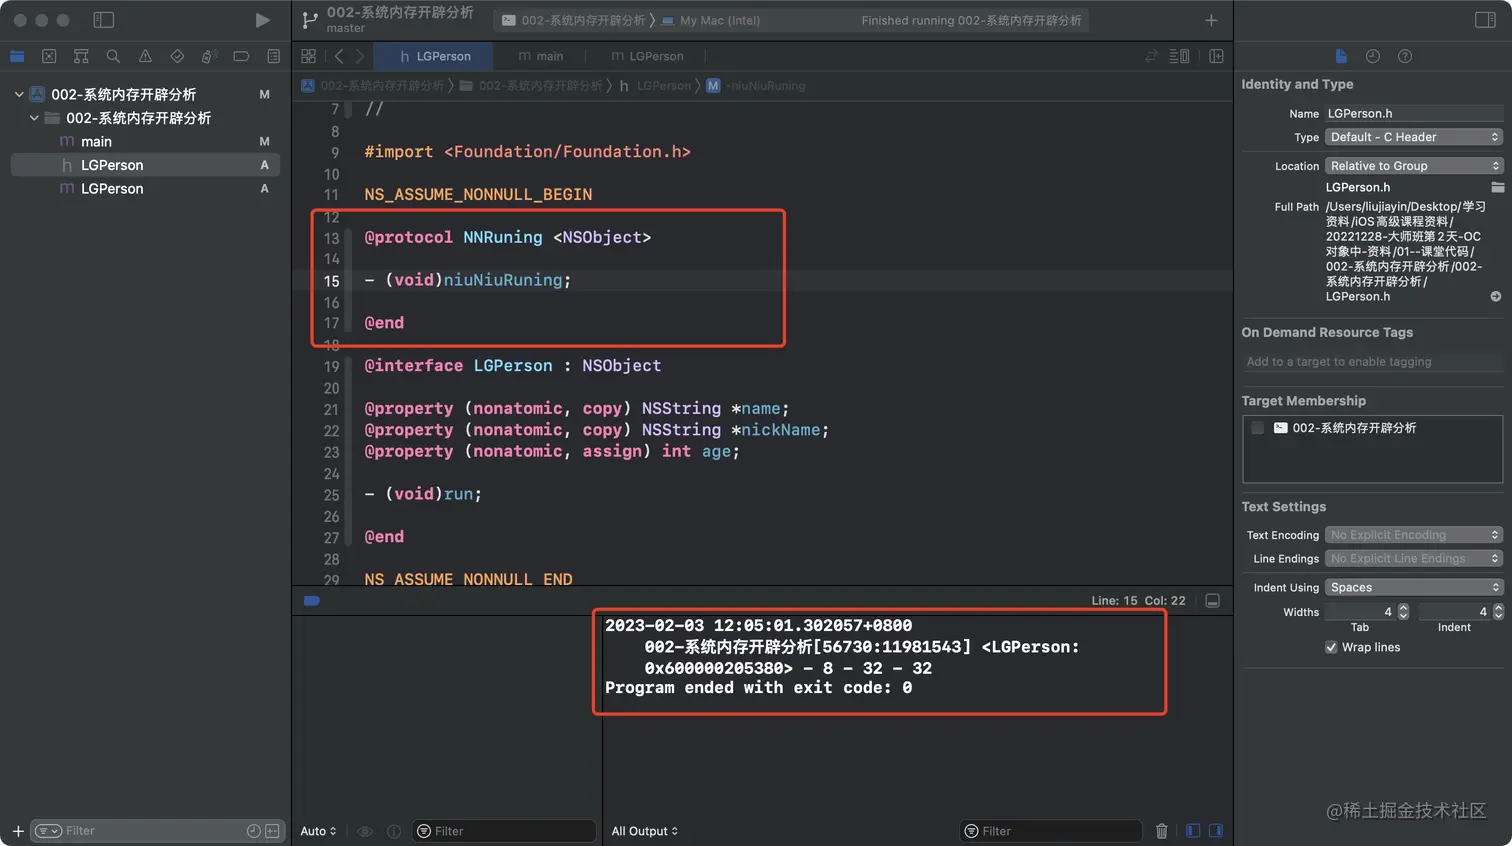
Task: Hide the debug area button
Action: point(1212,601)
